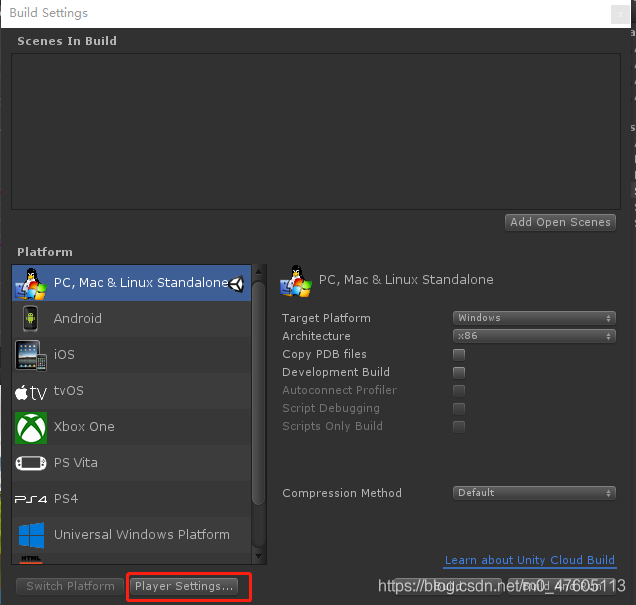Click the PC, Mac & Linux Standalone penguin icon in platform list
Viewport: 636px width, 605px height.
30,283
